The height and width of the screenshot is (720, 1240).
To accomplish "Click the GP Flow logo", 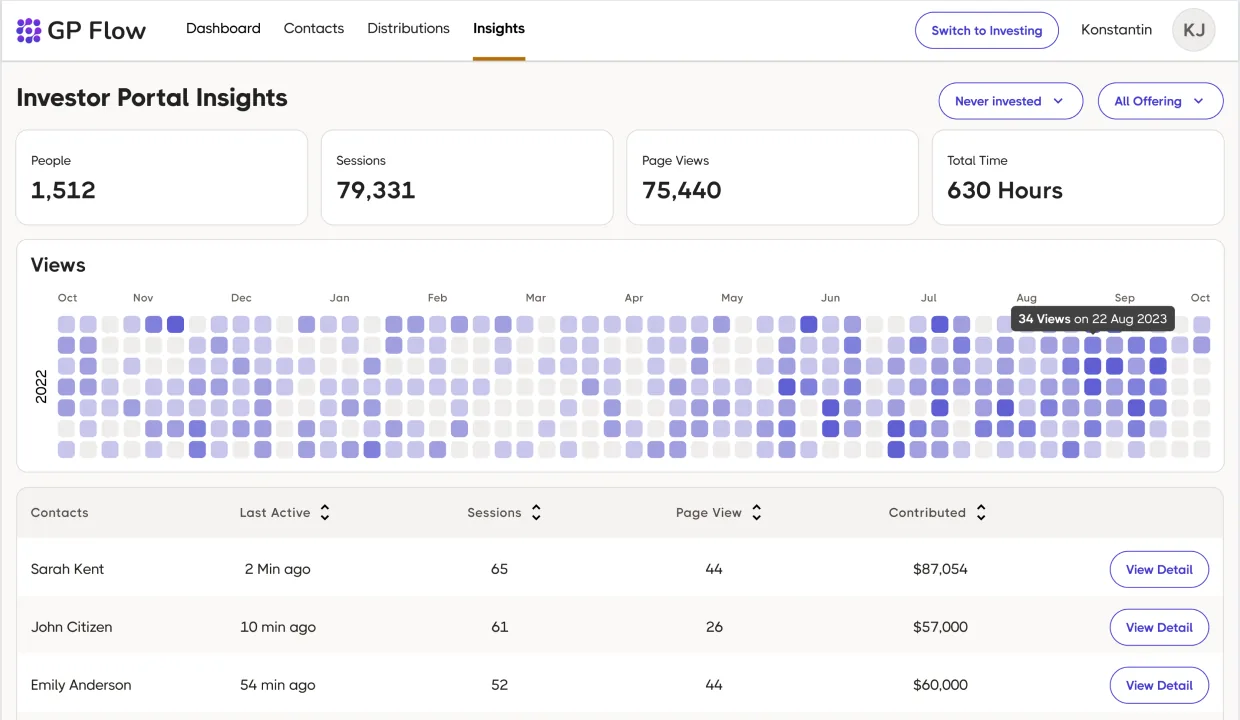I will pyautogui.click(x=81, y=30).
